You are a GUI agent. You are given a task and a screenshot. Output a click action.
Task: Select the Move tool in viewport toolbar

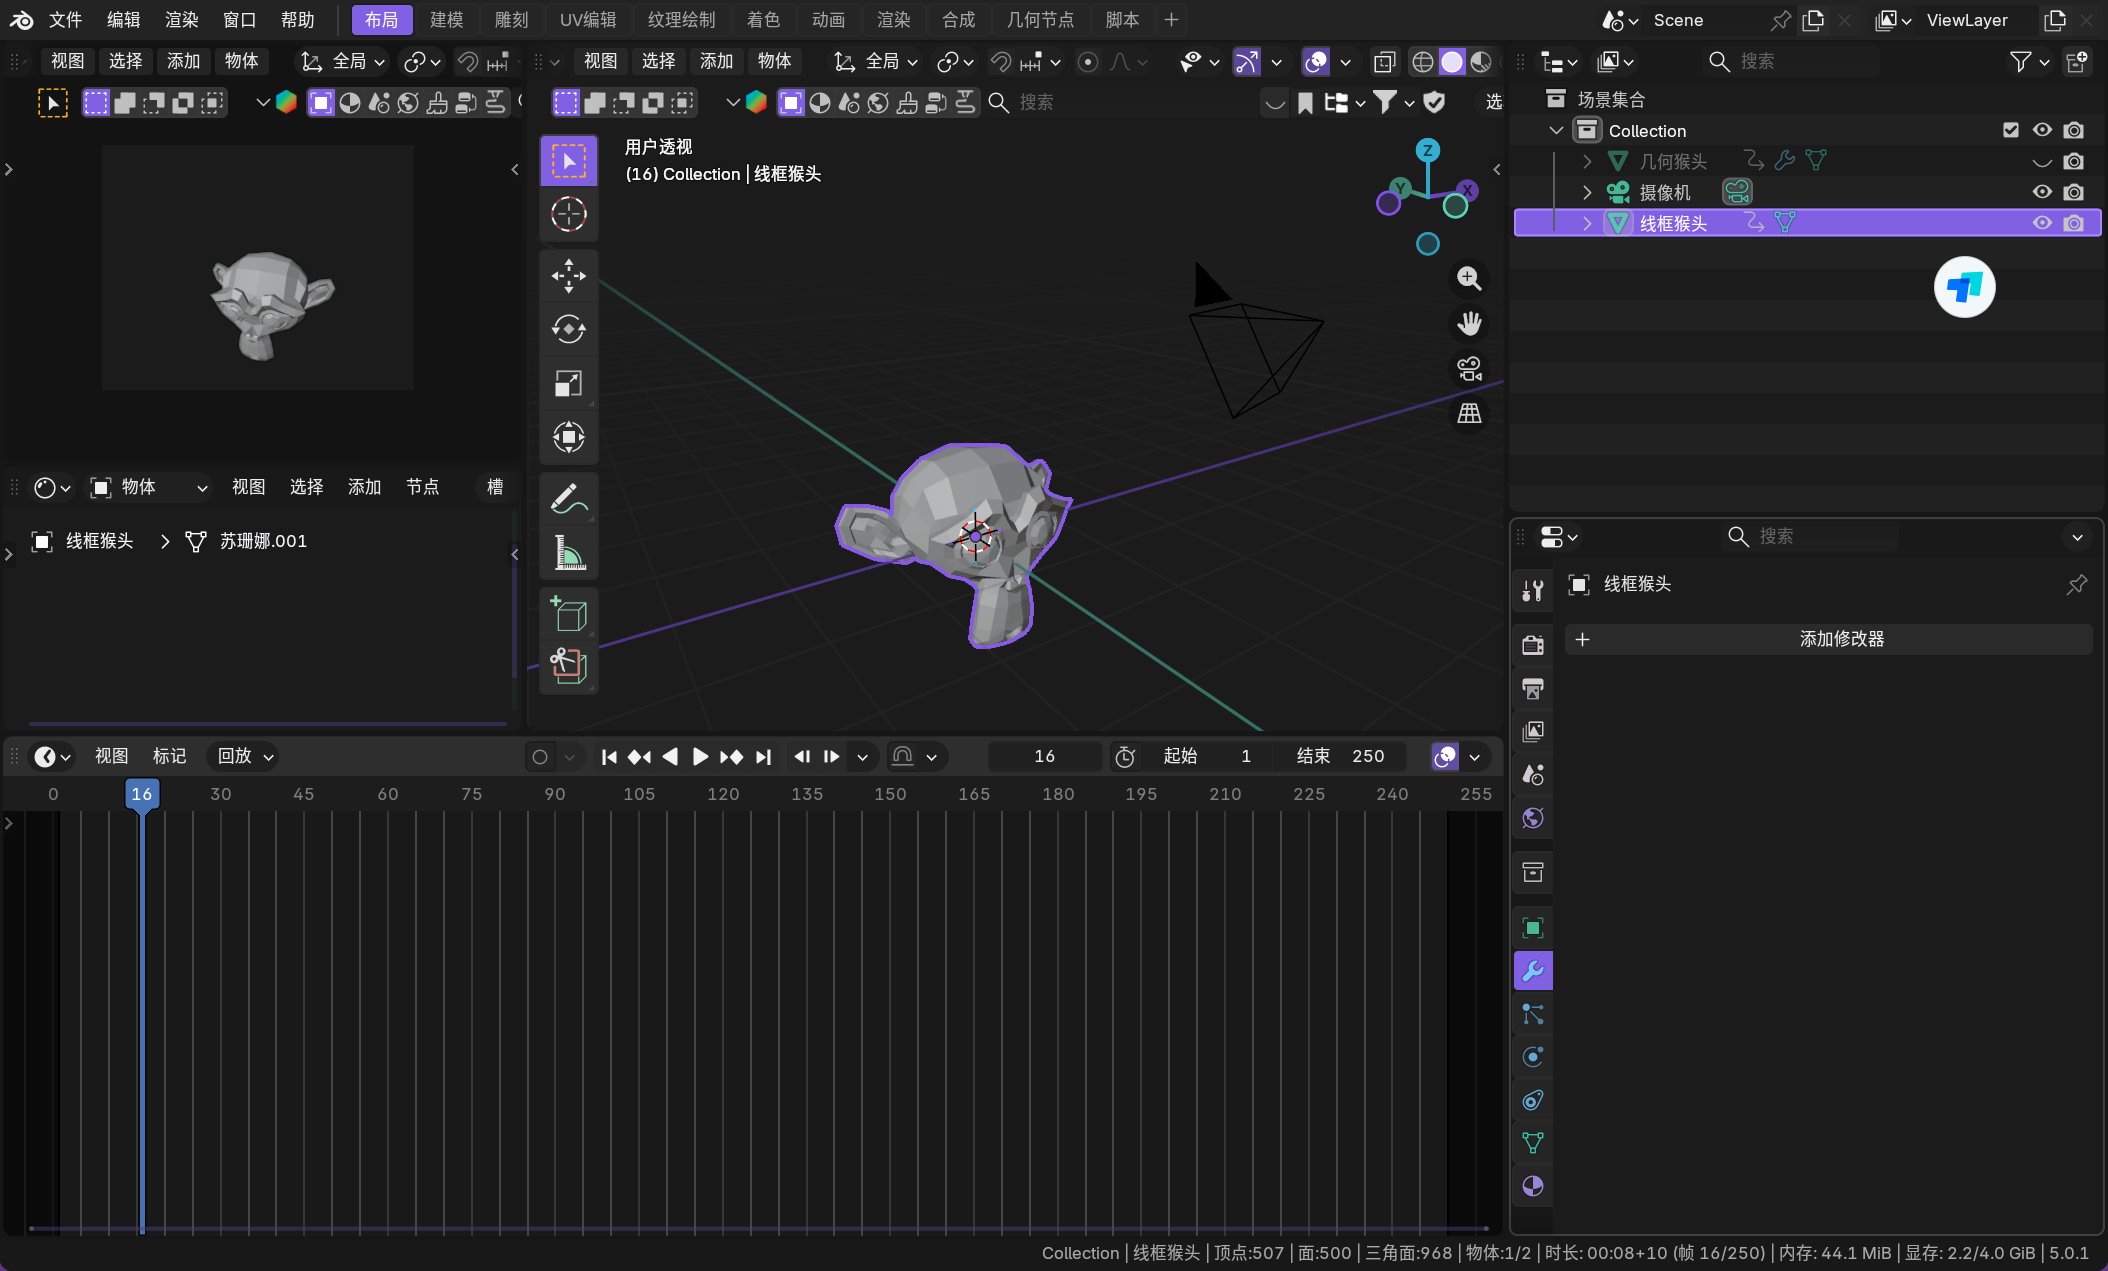coord(568,276)
